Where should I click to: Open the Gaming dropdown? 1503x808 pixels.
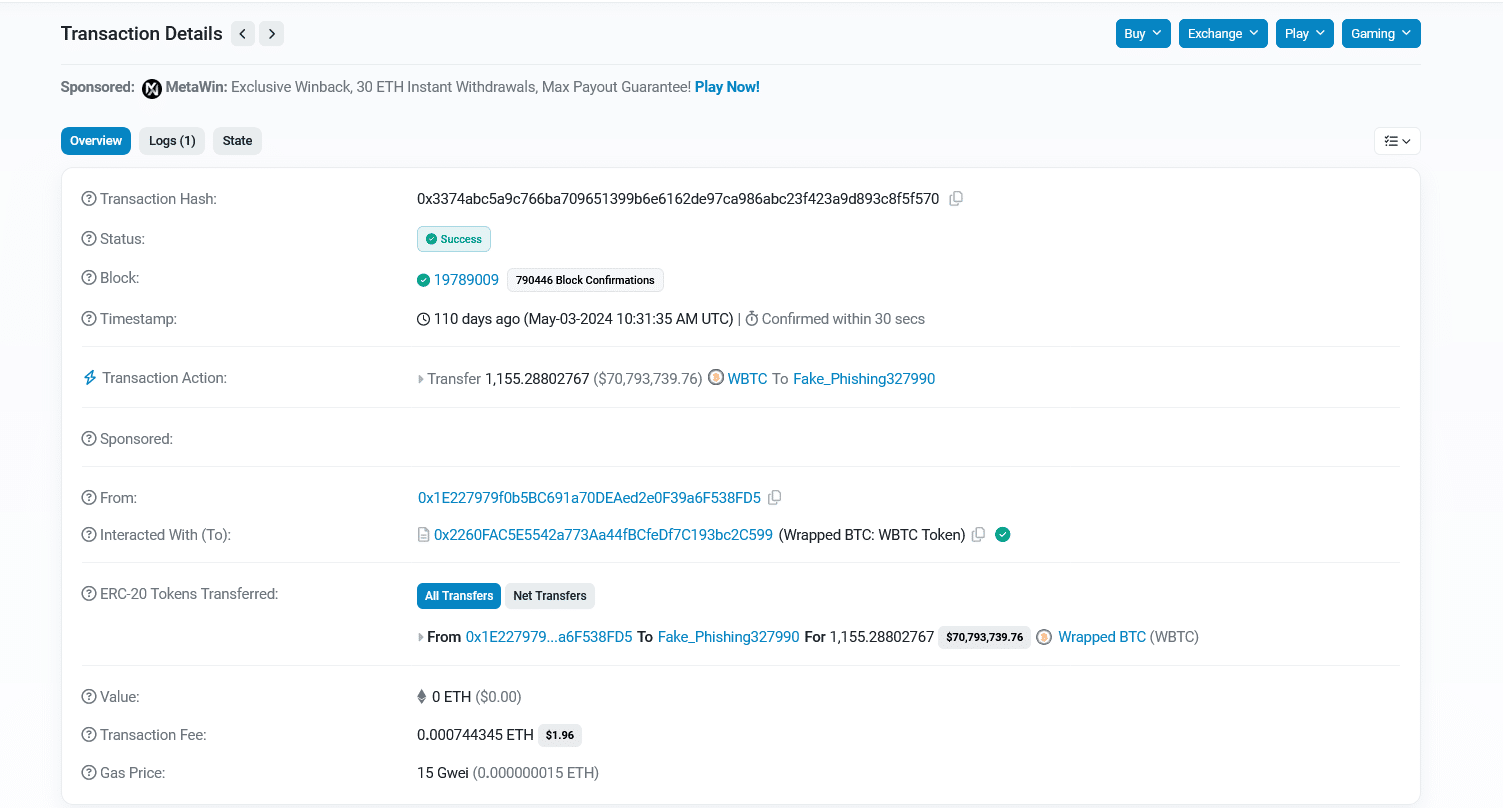(1381, 34)
